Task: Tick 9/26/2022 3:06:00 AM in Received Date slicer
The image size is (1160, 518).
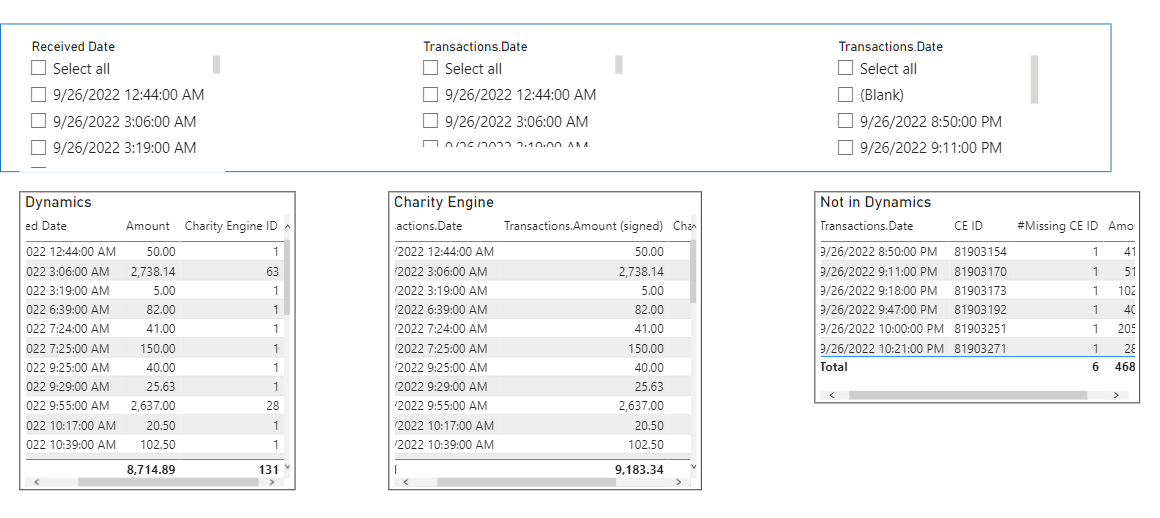Action: (38, 121)
